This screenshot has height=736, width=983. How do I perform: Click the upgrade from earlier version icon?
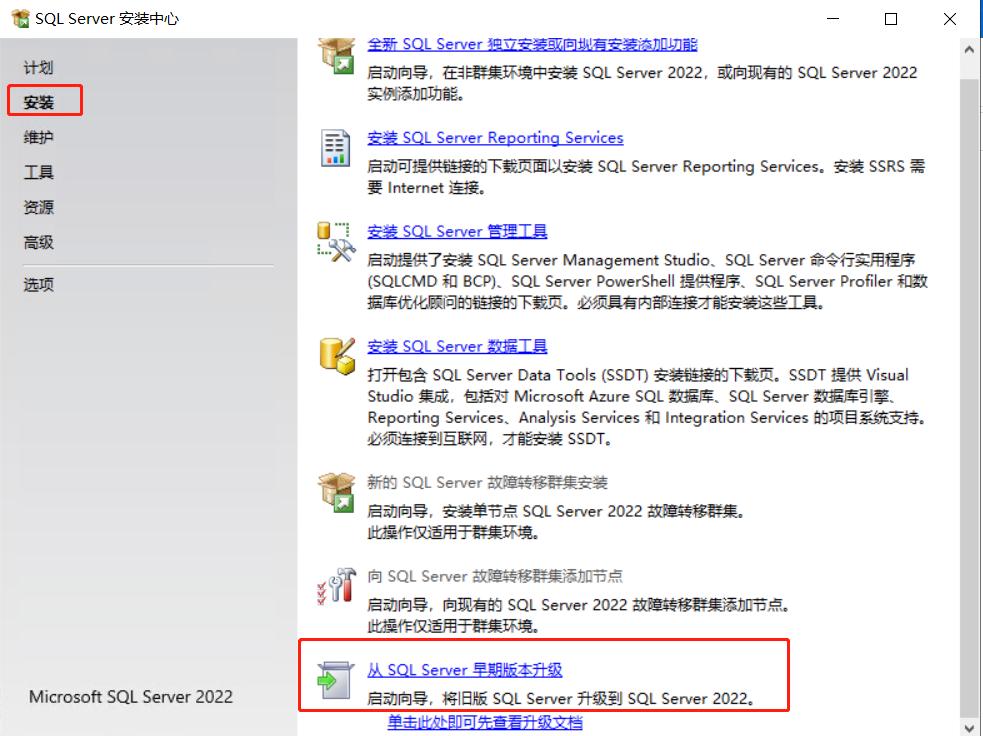pos(334,680)
